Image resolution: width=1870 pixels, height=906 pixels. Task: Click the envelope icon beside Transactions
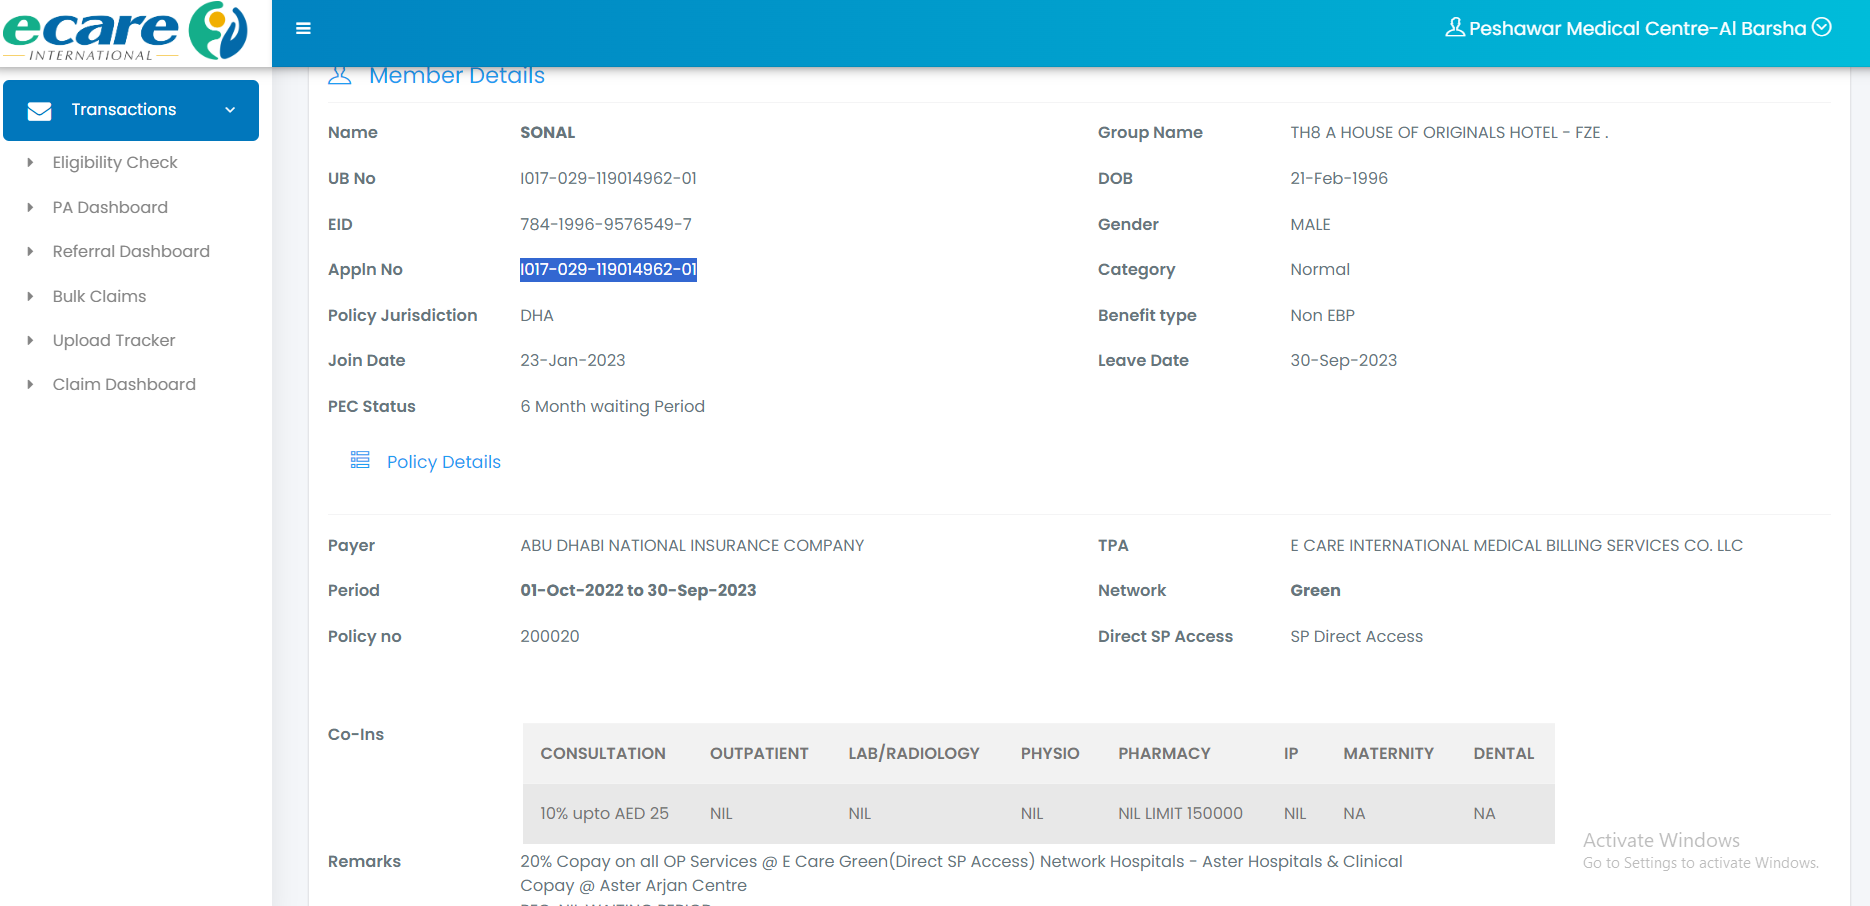point(40,111)
